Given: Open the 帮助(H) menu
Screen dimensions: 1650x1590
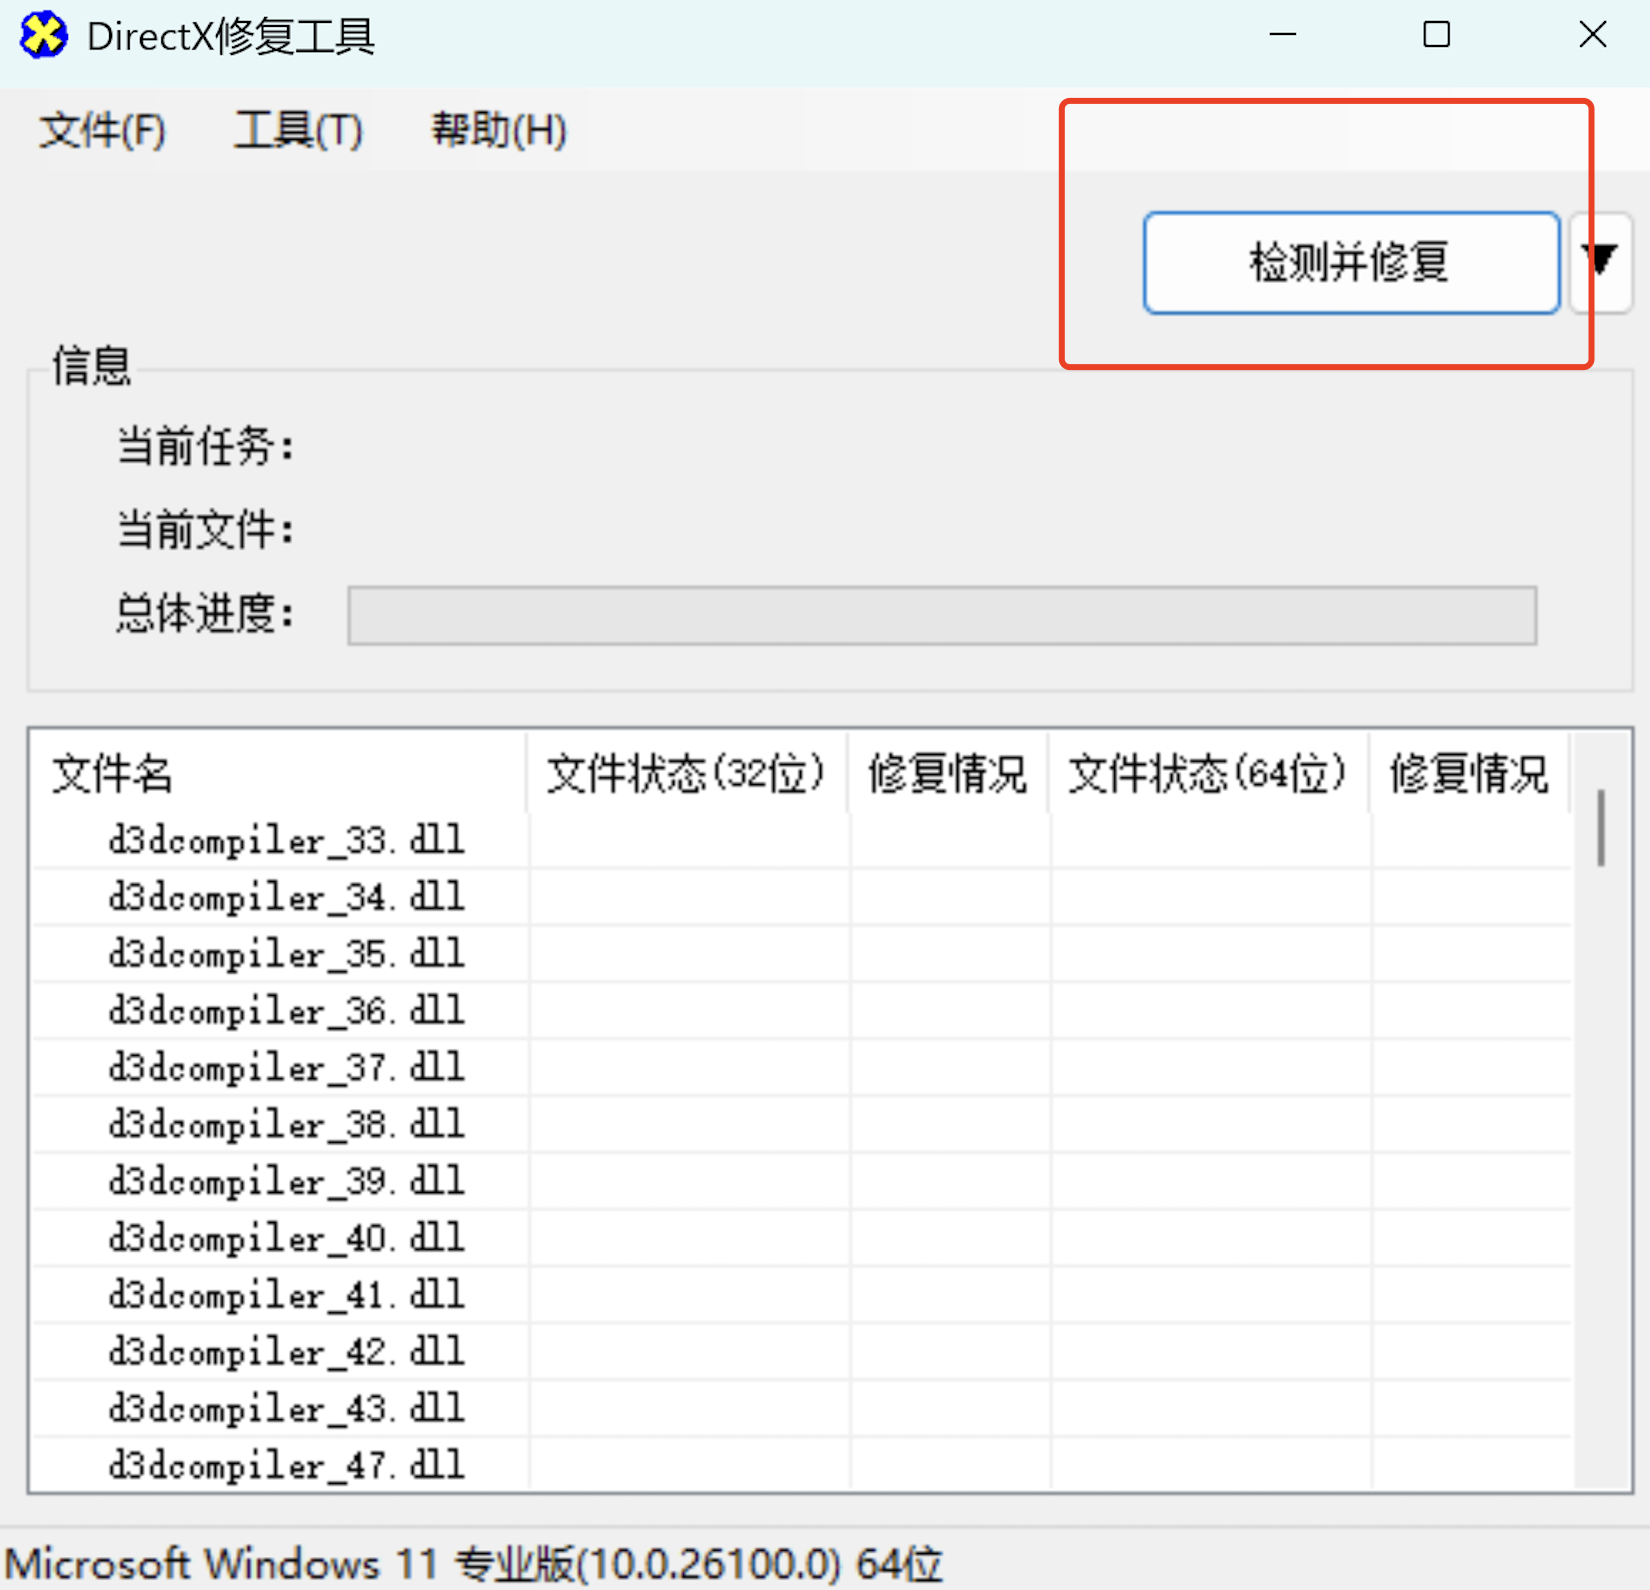Looking at the screenshot, I should click(497, 130).
